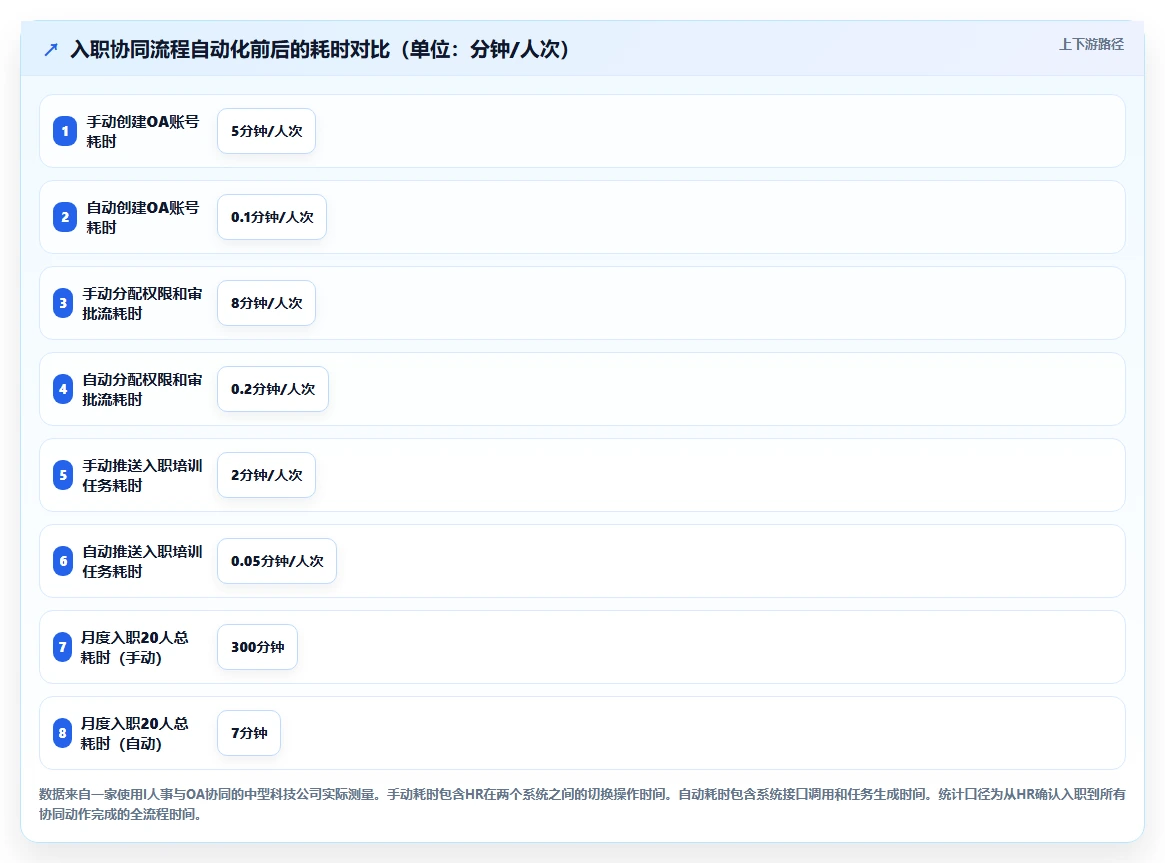Click number badge 1 for 手动创建OA账号耗时

point(65,131)
